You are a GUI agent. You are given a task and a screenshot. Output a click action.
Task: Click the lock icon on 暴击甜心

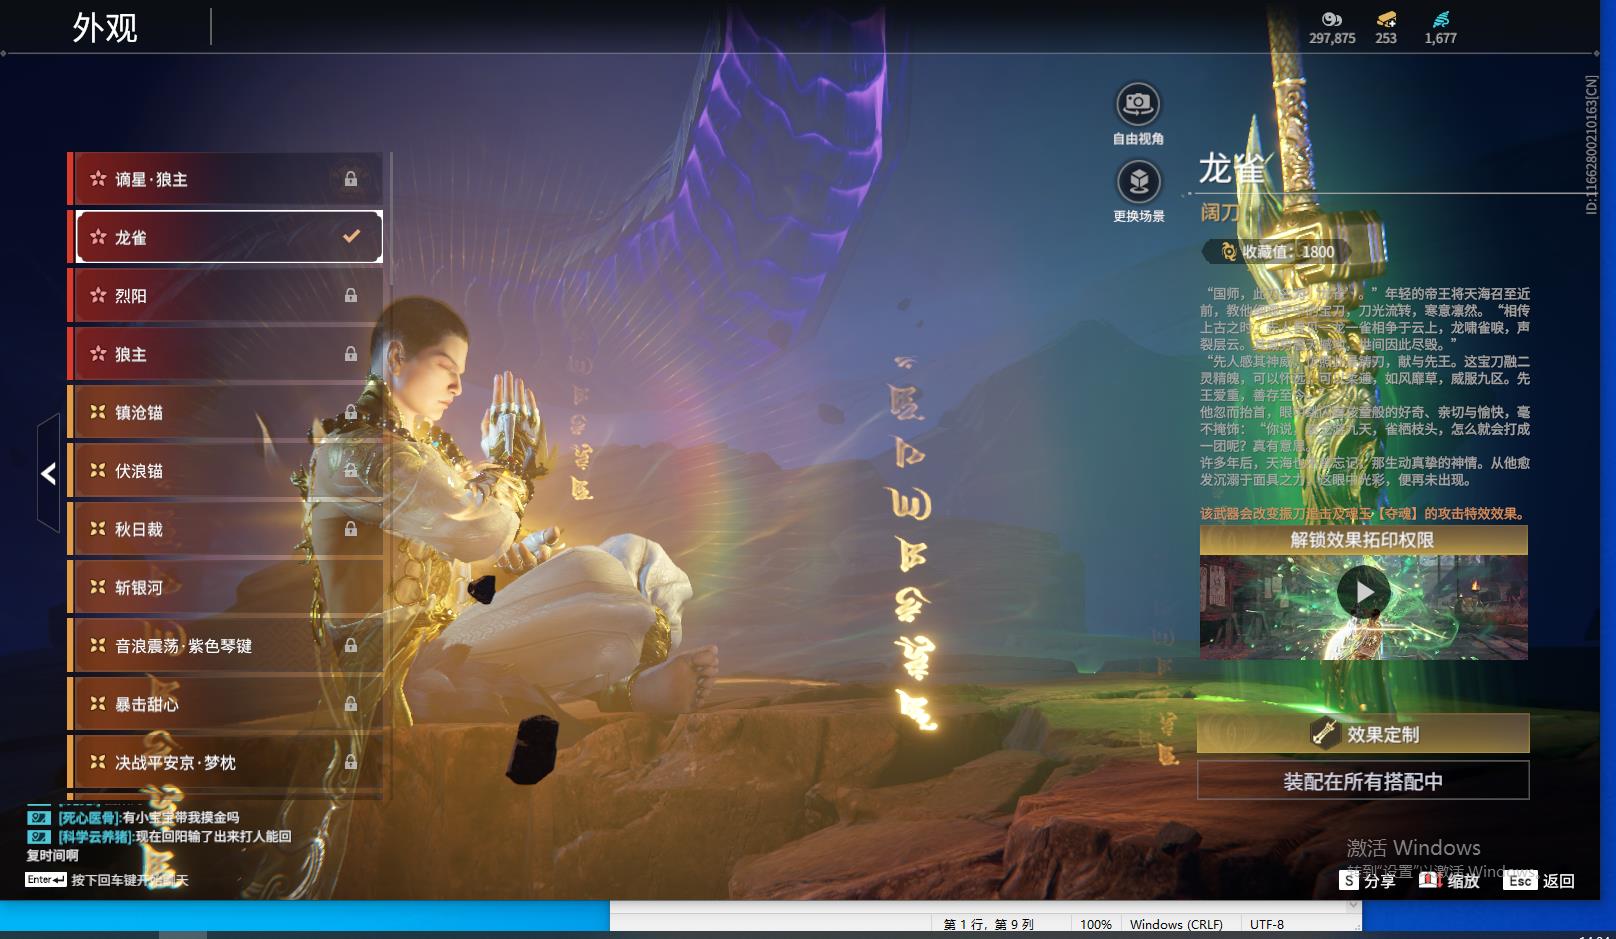pyautogui.click(x=351, y=704)
